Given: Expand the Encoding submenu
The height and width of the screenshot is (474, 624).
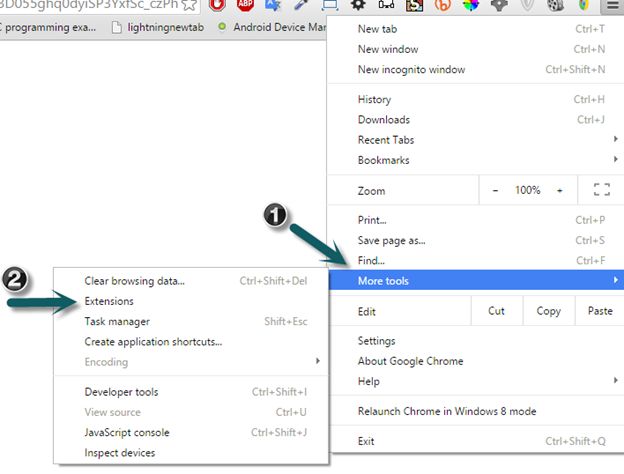Looking at the screenshot, I should click(x=191, y=362).
